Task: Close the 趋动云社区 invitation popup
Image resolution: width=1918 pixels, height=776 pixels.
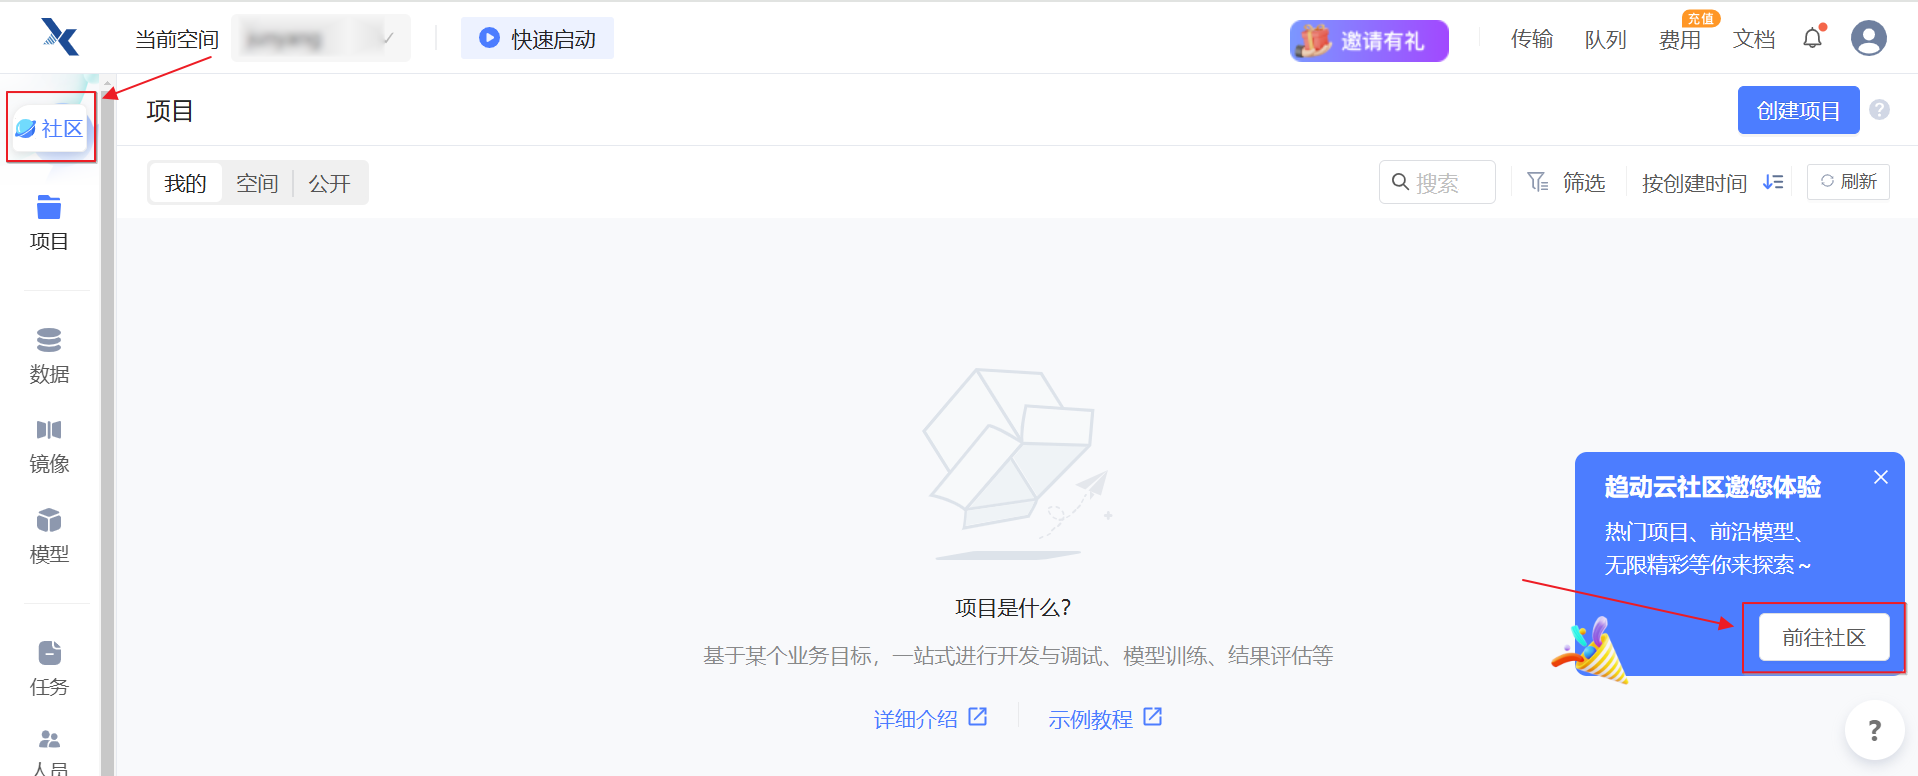Action: pos(1880,477)
